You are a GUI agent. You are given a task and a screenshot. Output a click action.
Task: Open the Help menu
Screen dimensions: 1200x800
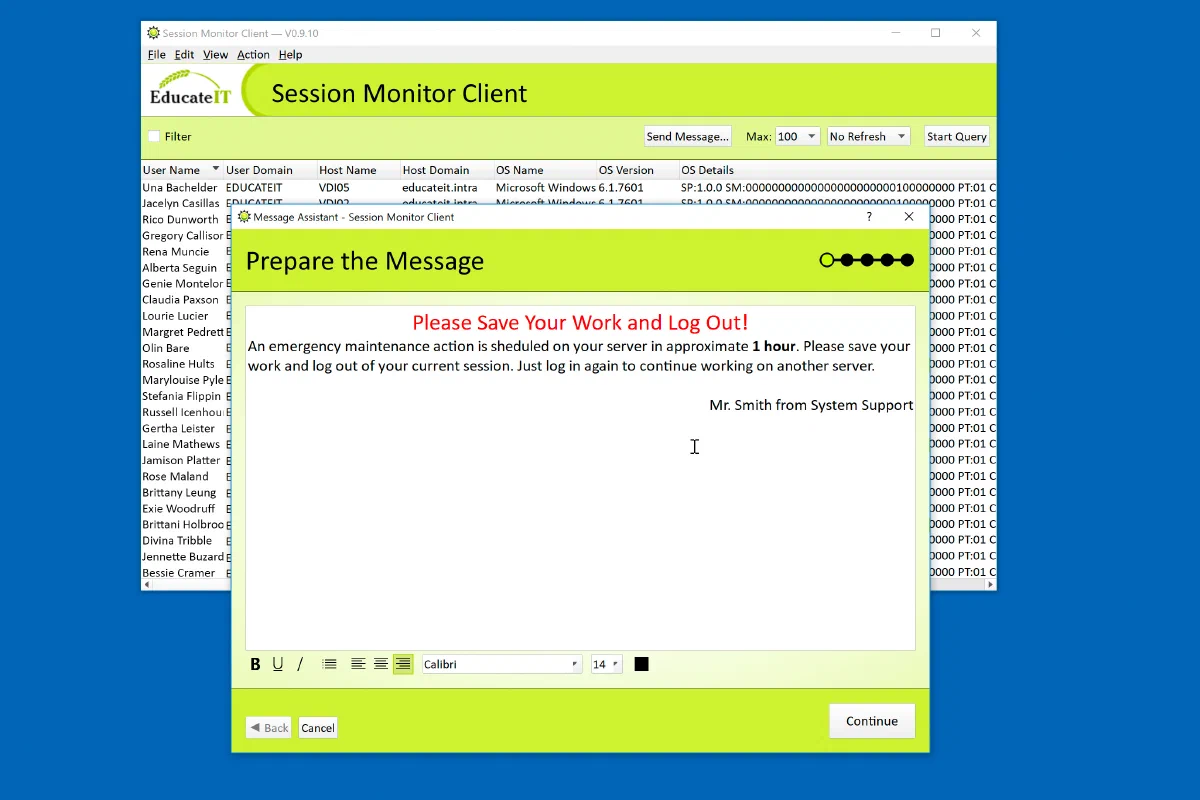[290, 55]
